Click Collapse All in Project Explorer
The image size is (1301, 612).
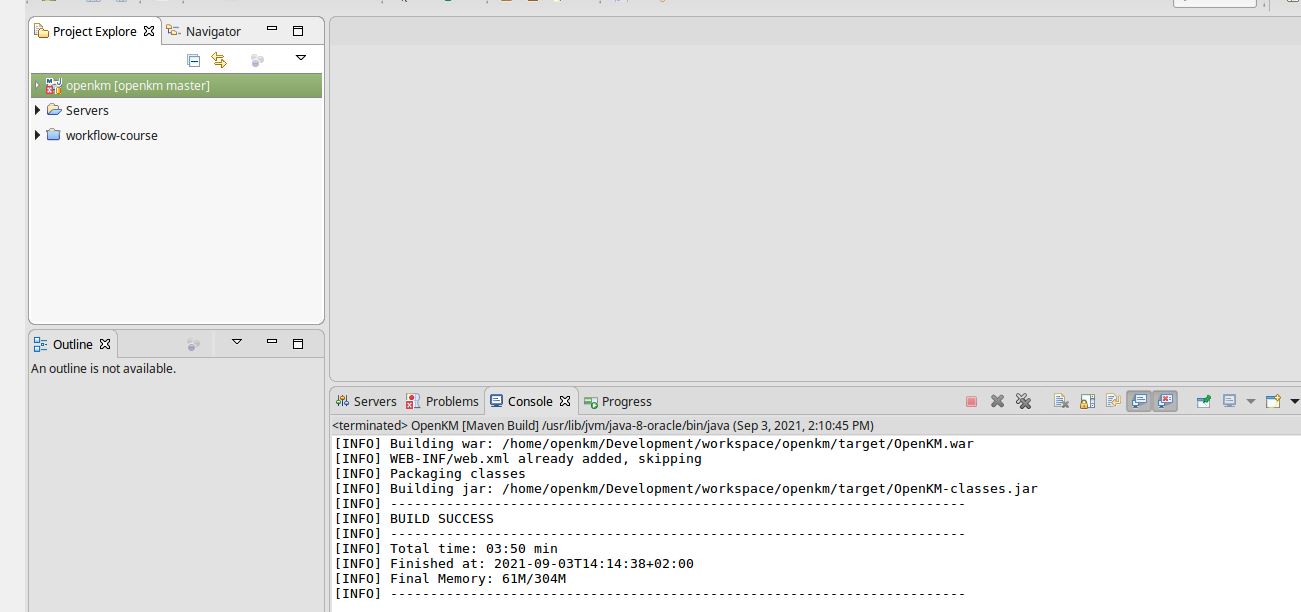point(194,60)
